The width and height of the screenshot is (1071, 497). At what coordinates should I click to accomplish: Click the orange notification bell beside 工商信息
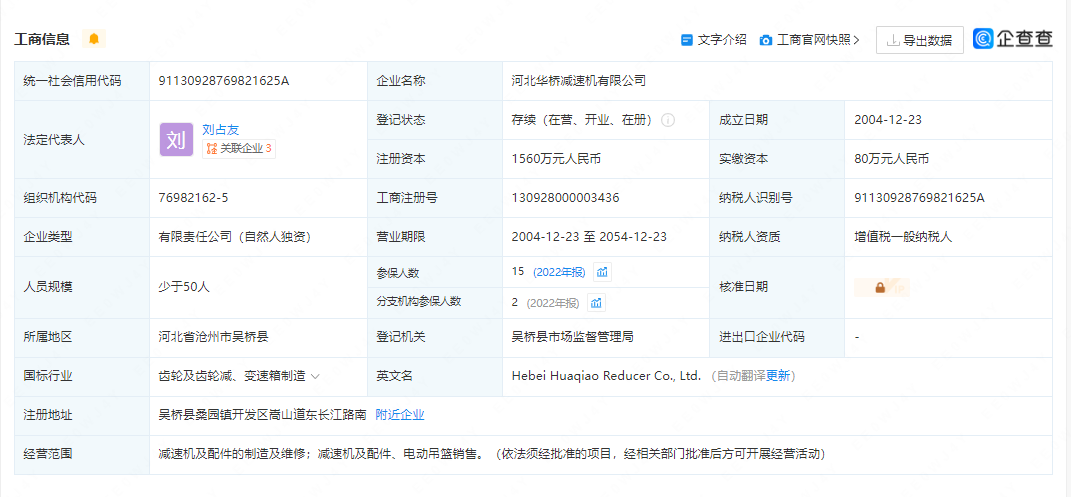point(94,39)
